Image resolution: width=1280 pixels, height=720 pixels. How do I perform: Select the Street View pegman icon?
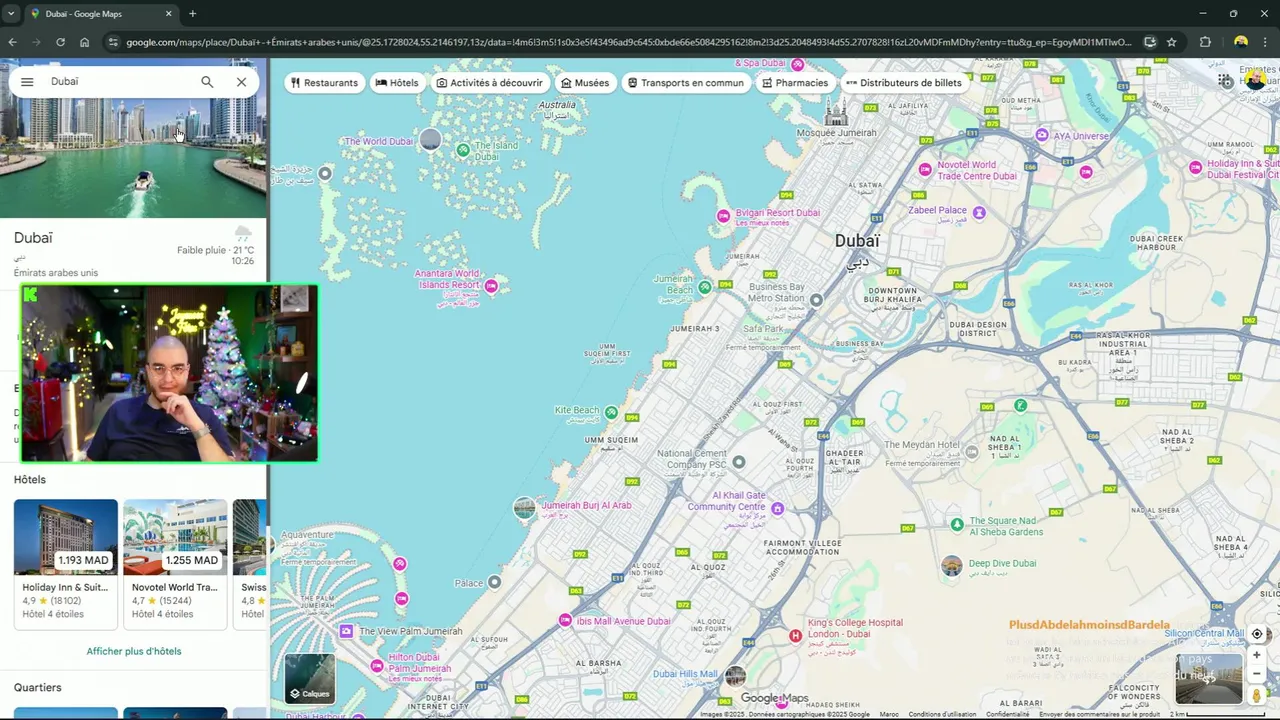[1257, 695]
